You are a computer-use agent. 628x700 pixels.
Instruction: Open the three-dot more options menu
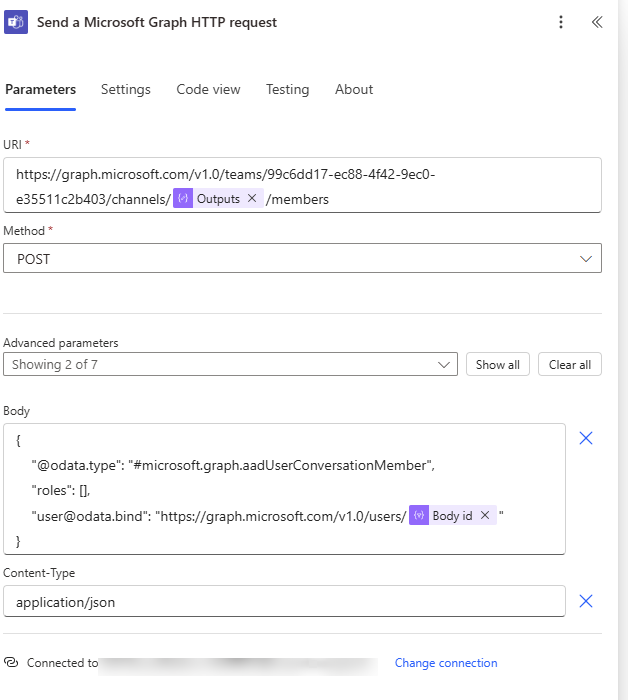pyautogui.click(x=561, y=22)
